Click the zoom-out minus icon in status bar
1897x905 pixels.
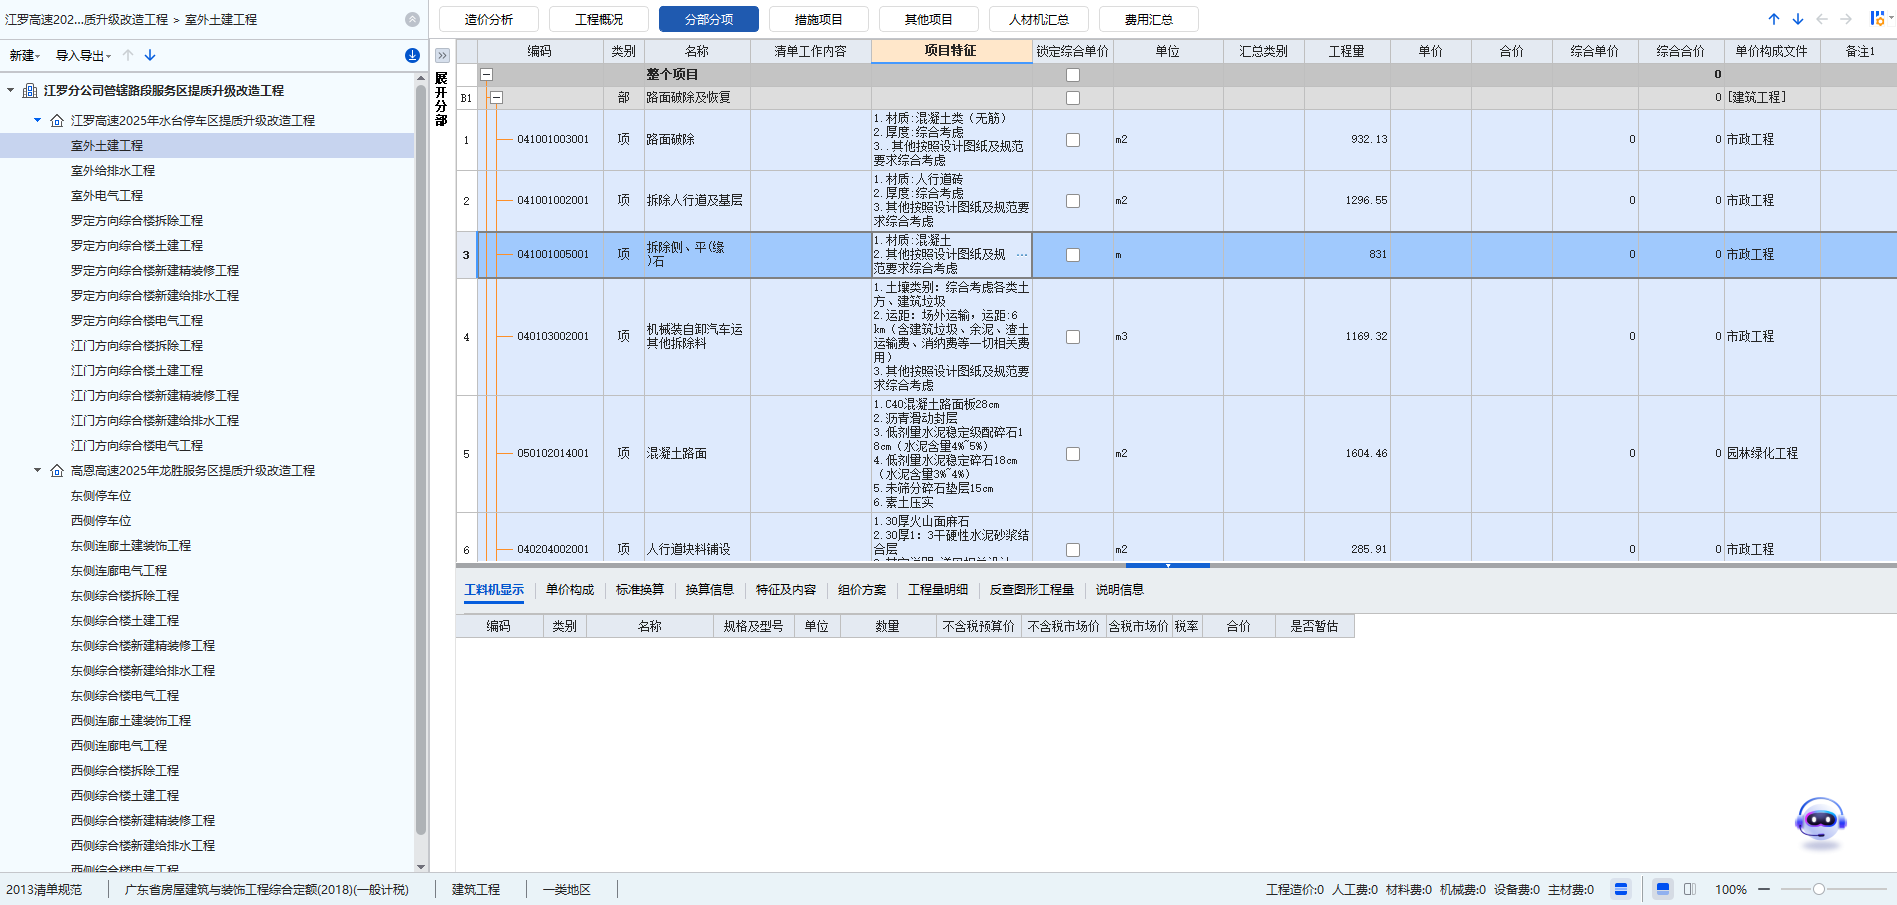(1764, 889)
